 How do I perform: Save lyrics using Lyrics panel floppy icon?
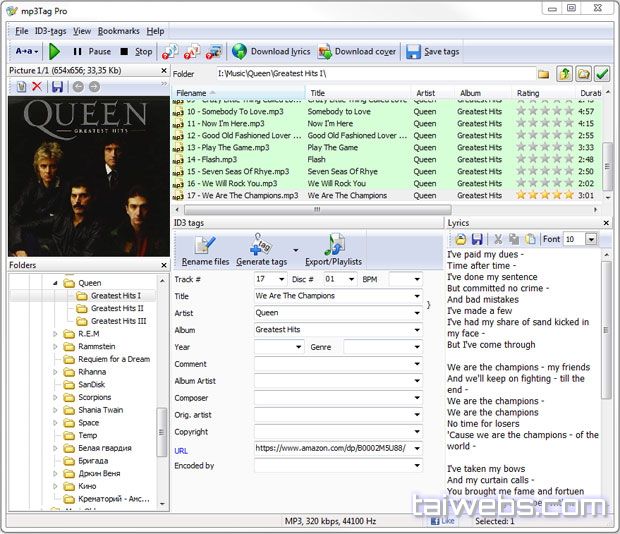click(477, 239)
